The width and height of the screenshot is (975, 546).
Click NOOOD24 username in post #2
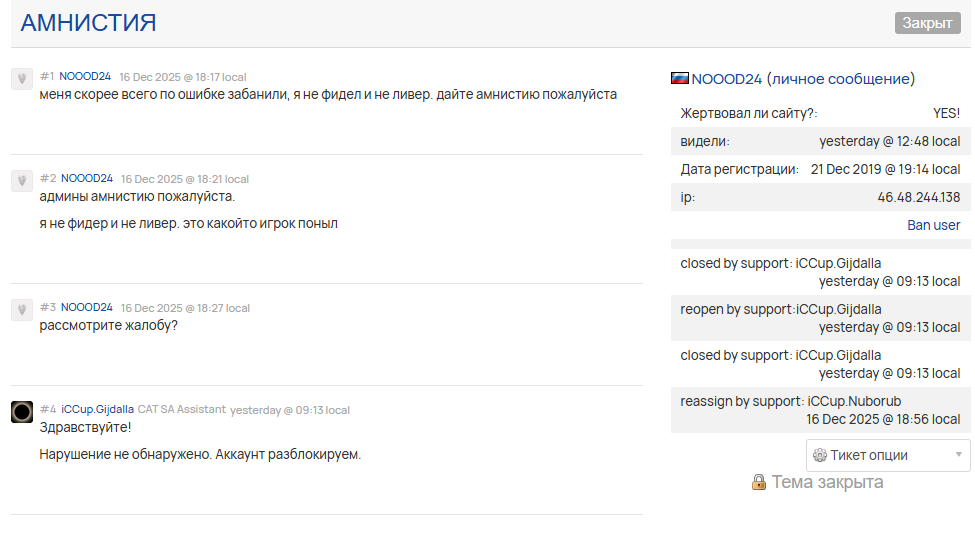click(x=87, y=178)
